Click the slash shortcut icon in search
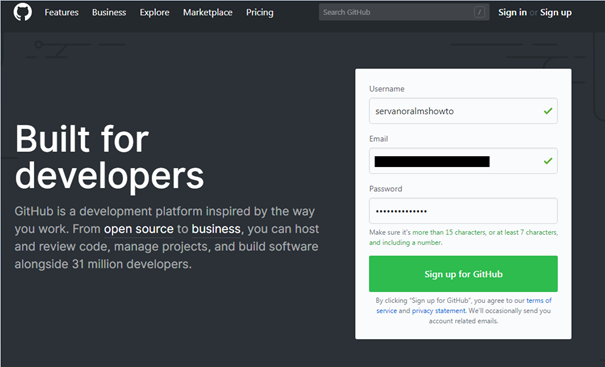 479,12
